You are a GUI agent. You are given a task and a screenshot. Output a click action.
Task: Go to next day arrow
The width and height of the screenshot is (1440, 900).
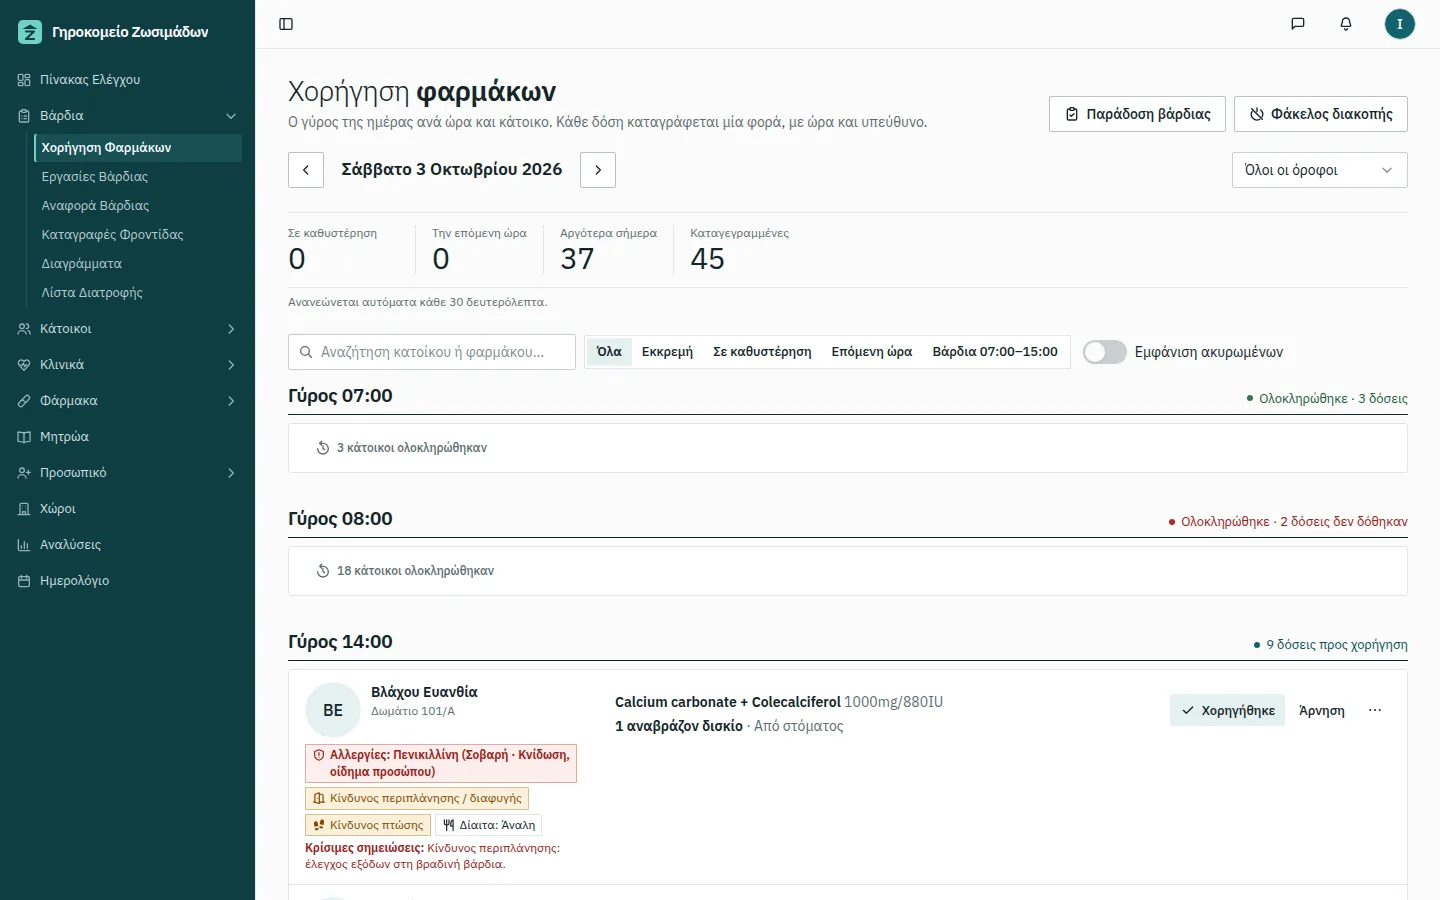(598, 170)
